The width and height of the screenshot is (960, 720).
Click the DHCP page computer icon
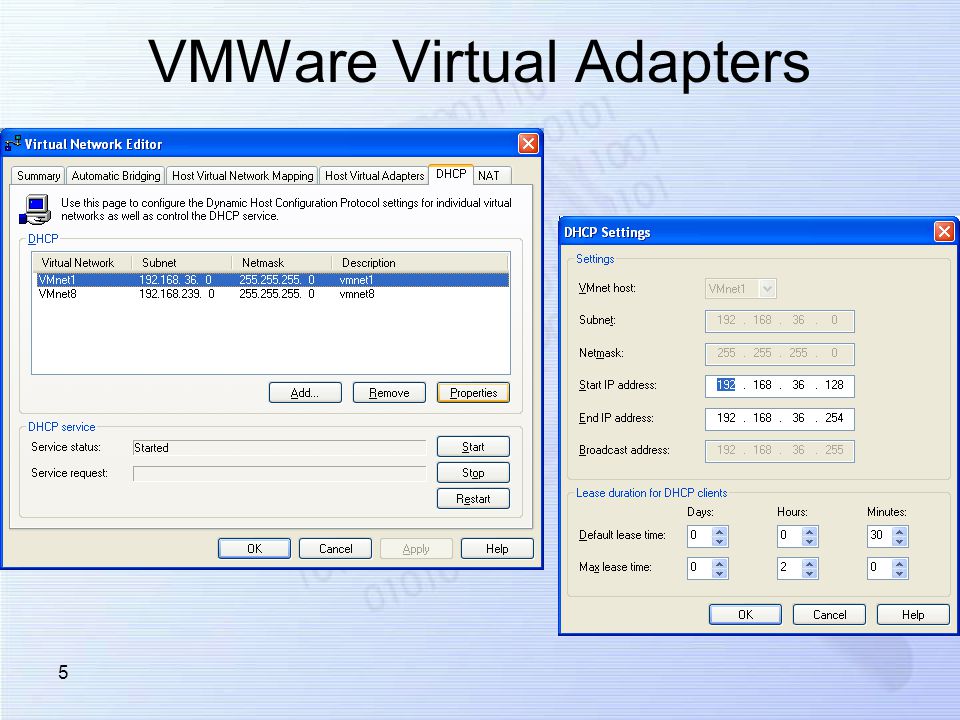36,210
